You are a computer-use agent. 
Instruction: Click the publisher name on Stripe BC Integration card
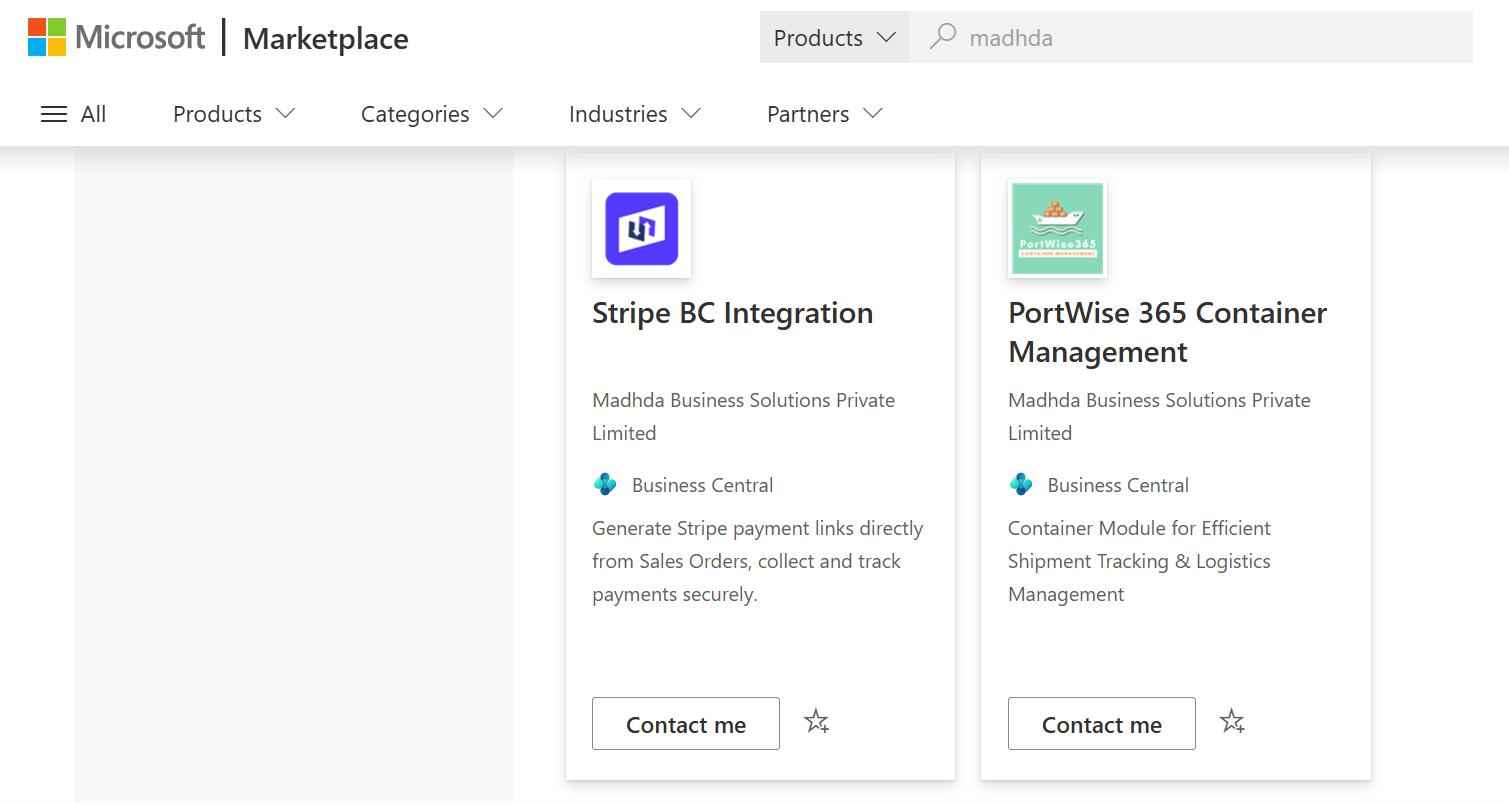click(743, 416)
